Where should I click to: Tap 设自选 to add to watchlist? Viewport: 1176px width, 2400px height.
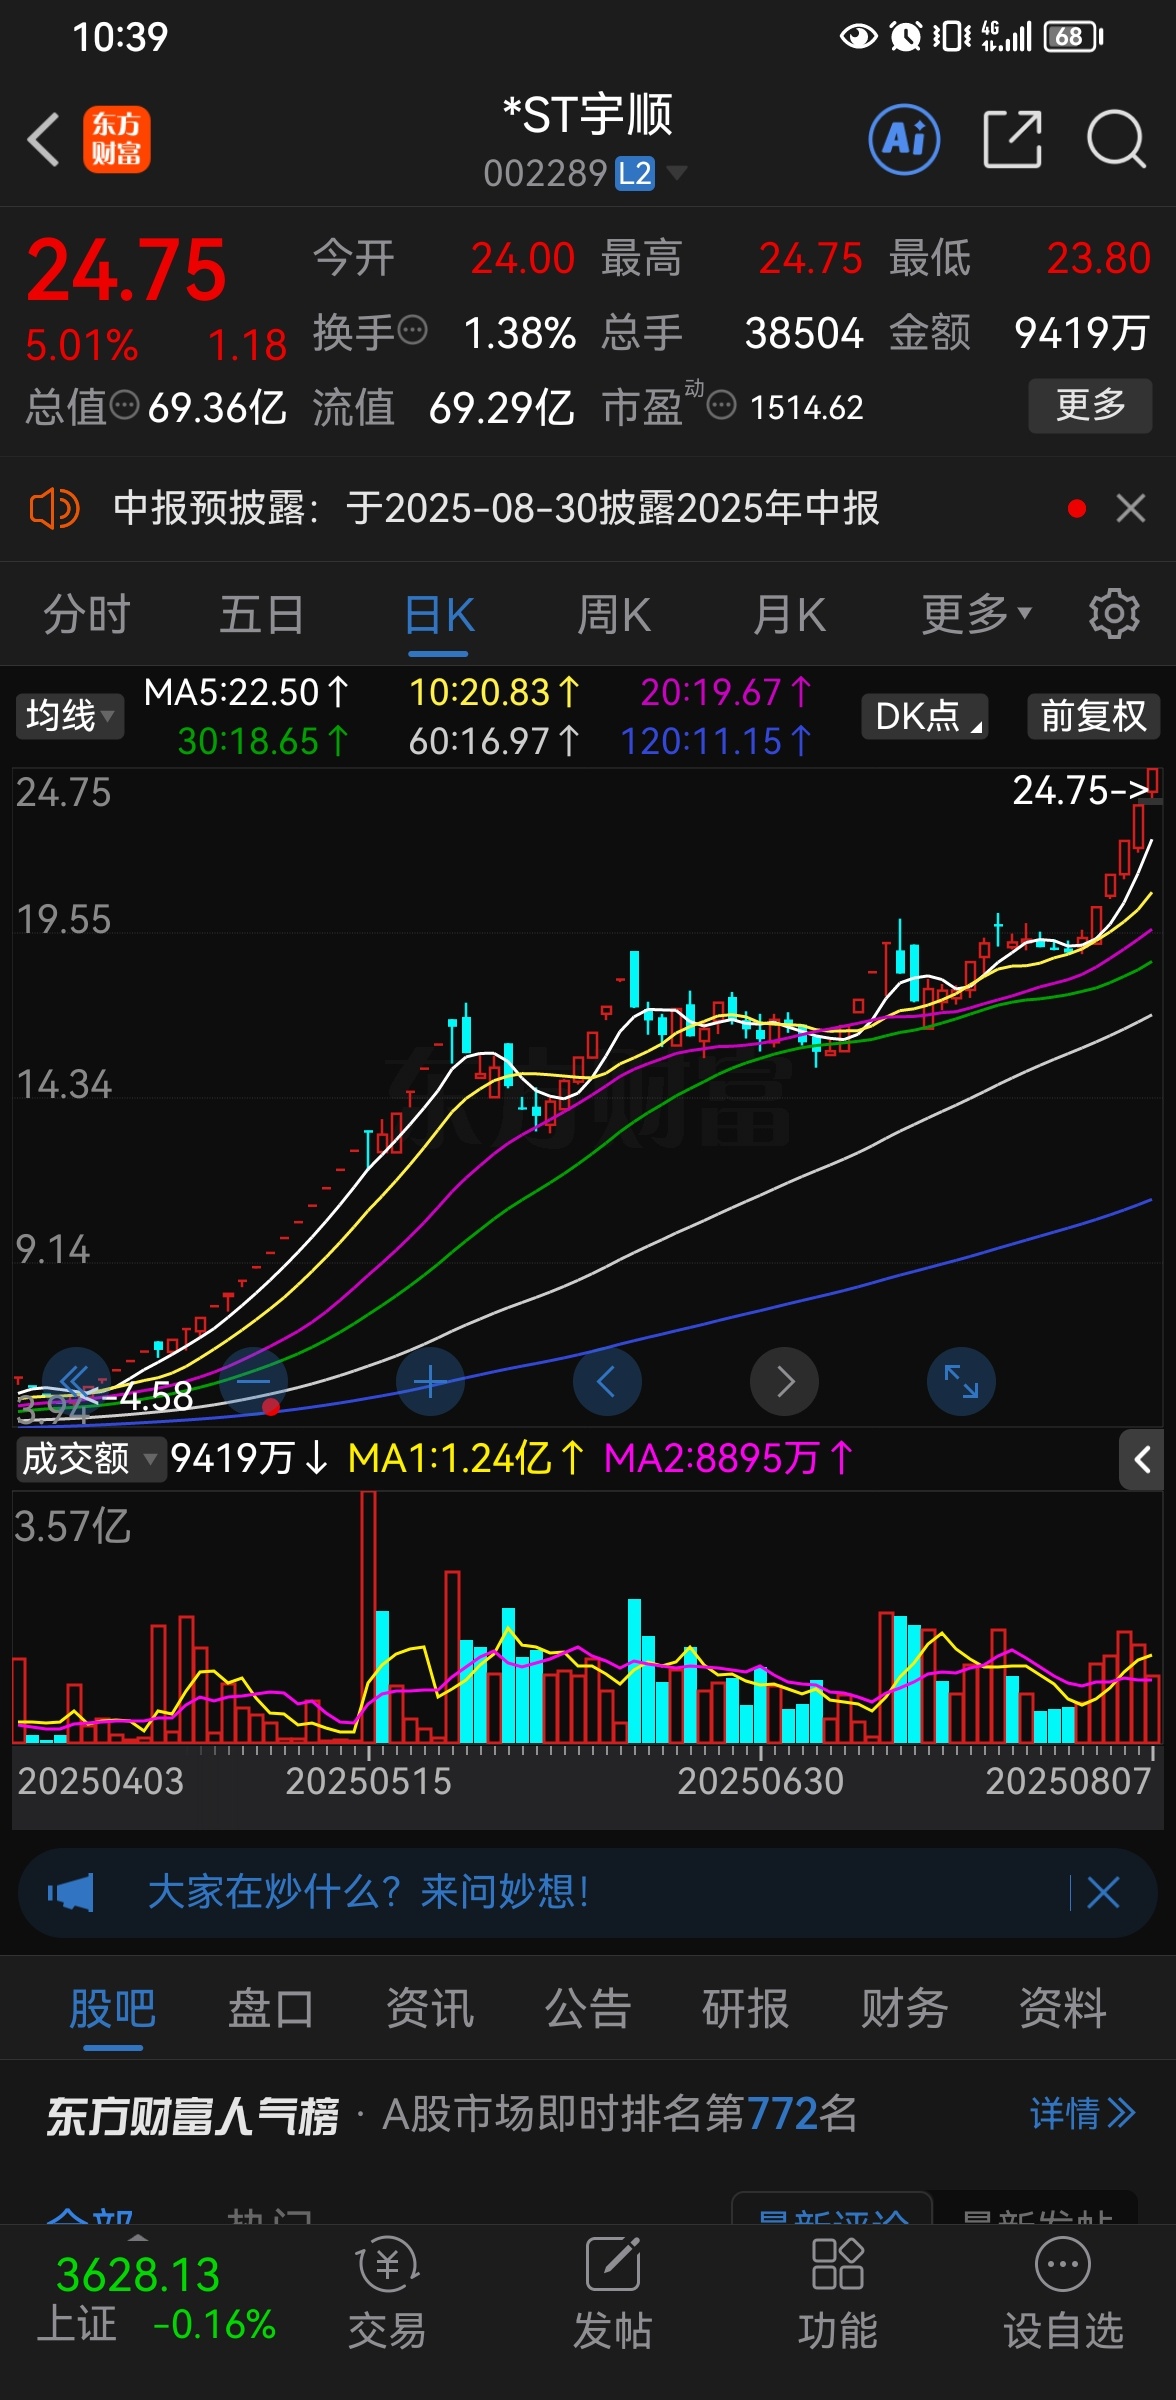(x=1063, y=2293)
